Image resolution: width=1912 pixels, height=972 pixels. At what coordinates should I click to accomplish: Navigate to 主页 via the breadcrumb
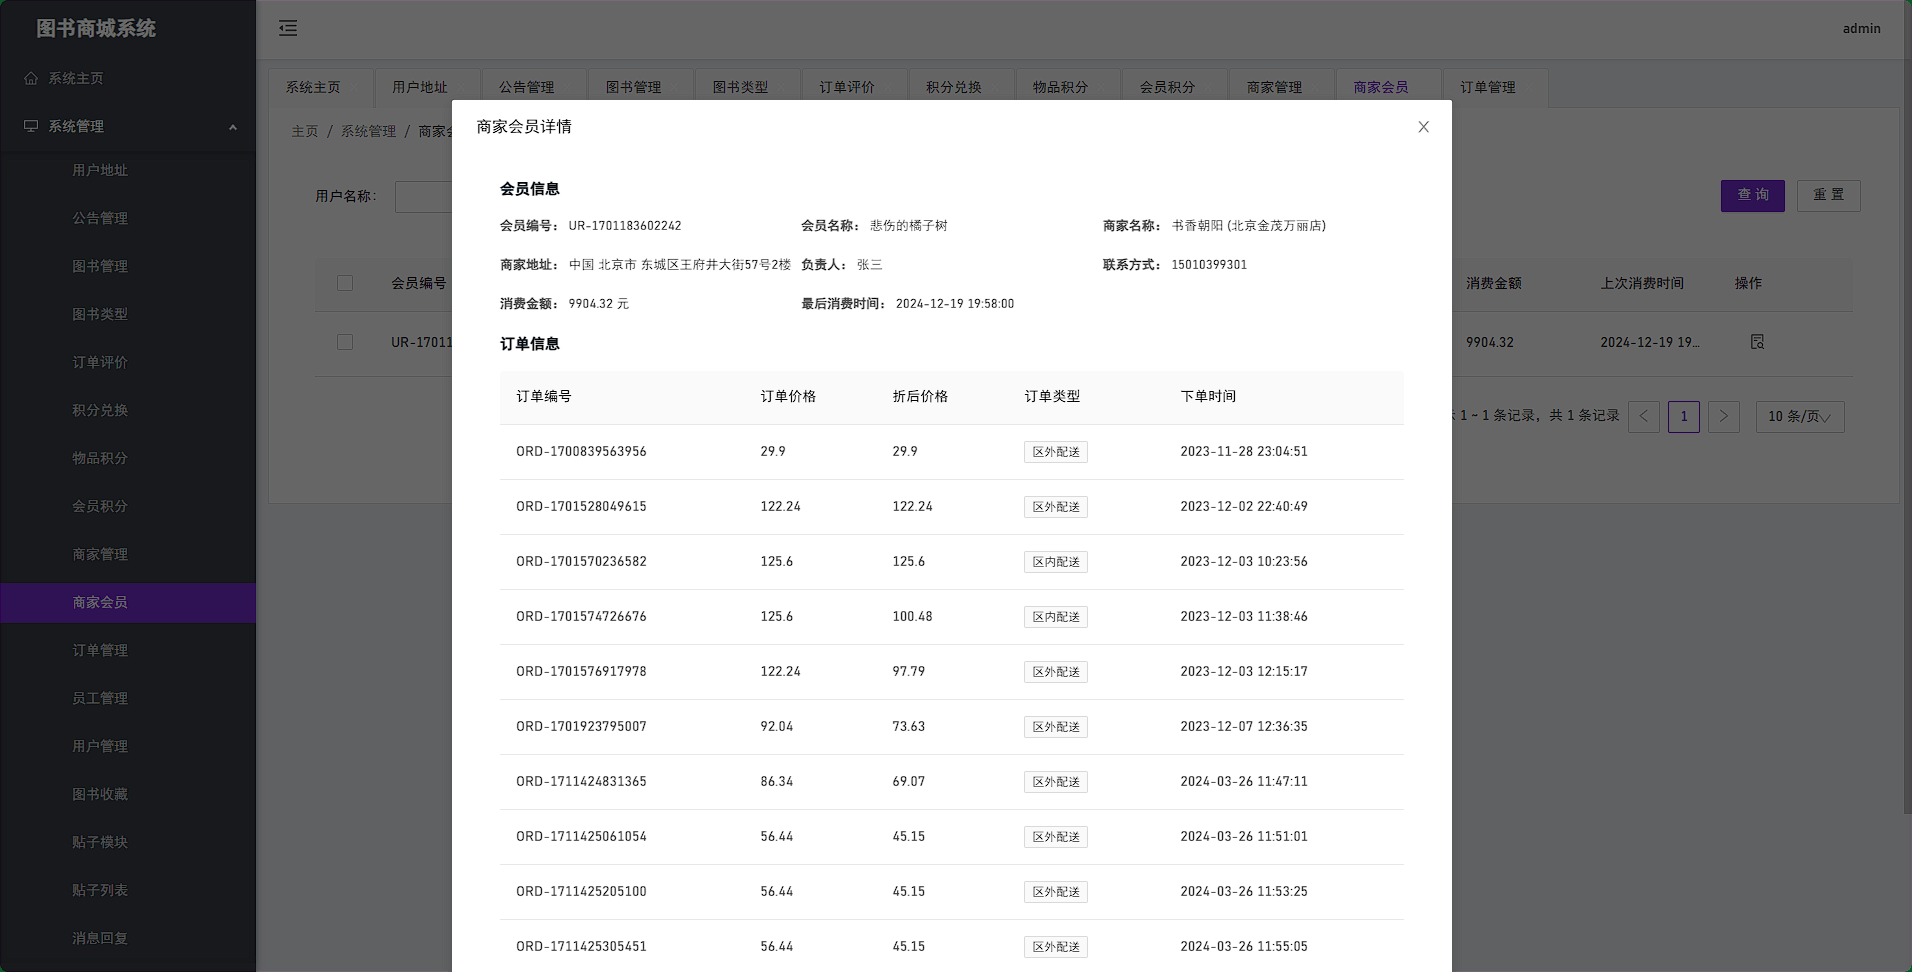[305, 131]
